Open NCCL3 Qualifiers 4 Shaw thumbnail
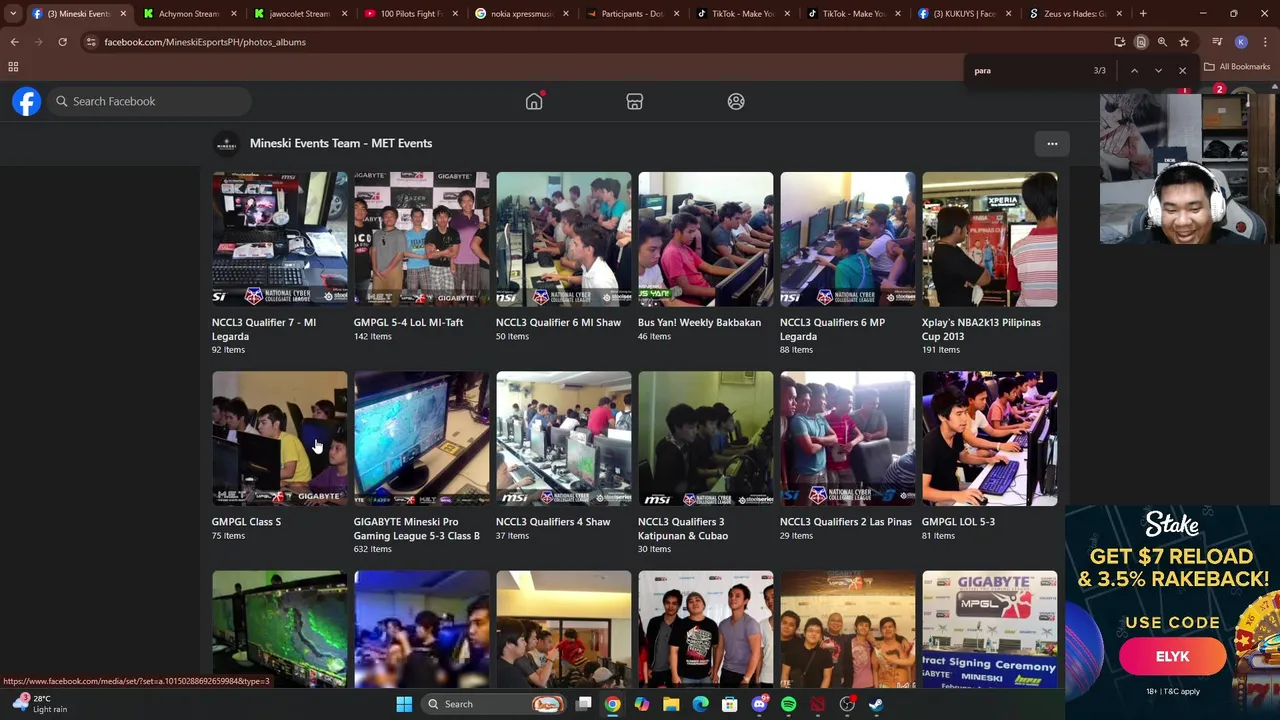Image resolution: width=1280 pixels, height=720 pixels. tap(564, 438)
